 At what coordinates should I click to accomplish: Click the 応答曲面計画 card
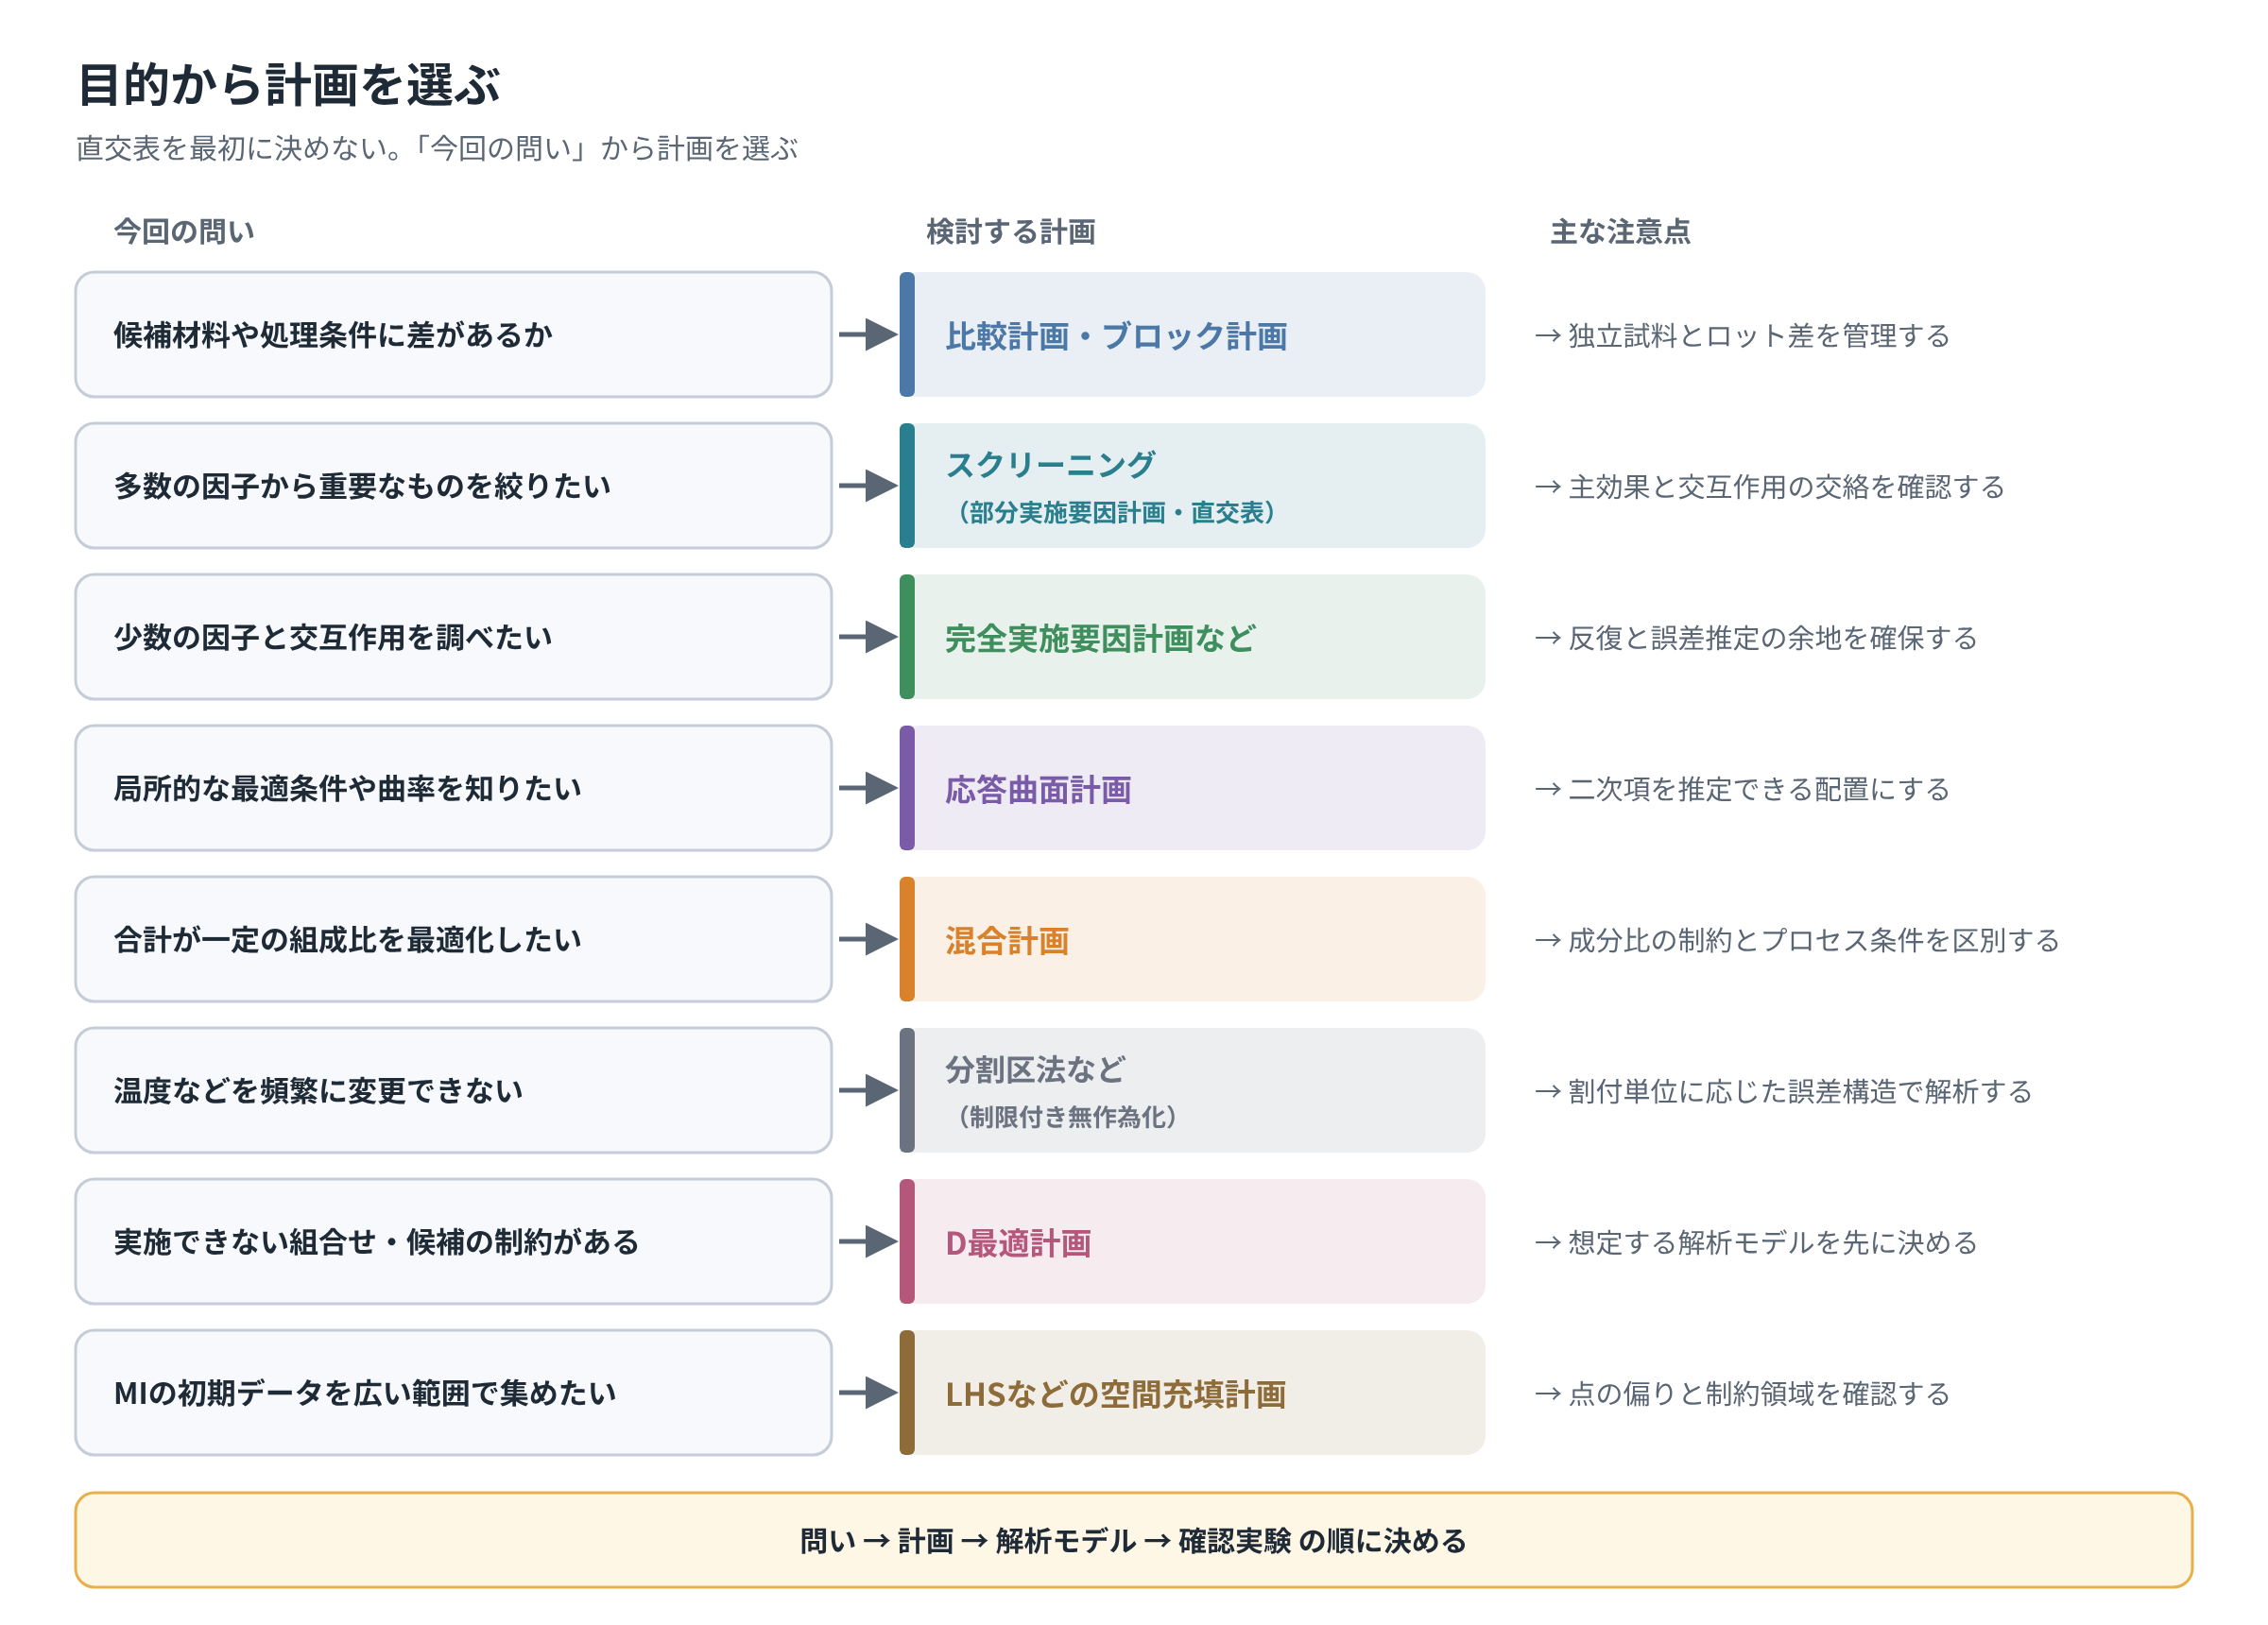[1192, 788]
